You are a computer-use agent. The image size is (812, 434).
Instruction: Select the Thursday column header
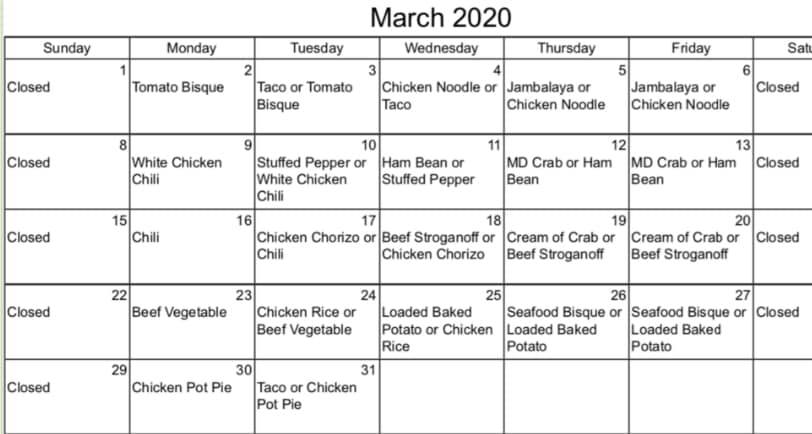click(566, 48)
